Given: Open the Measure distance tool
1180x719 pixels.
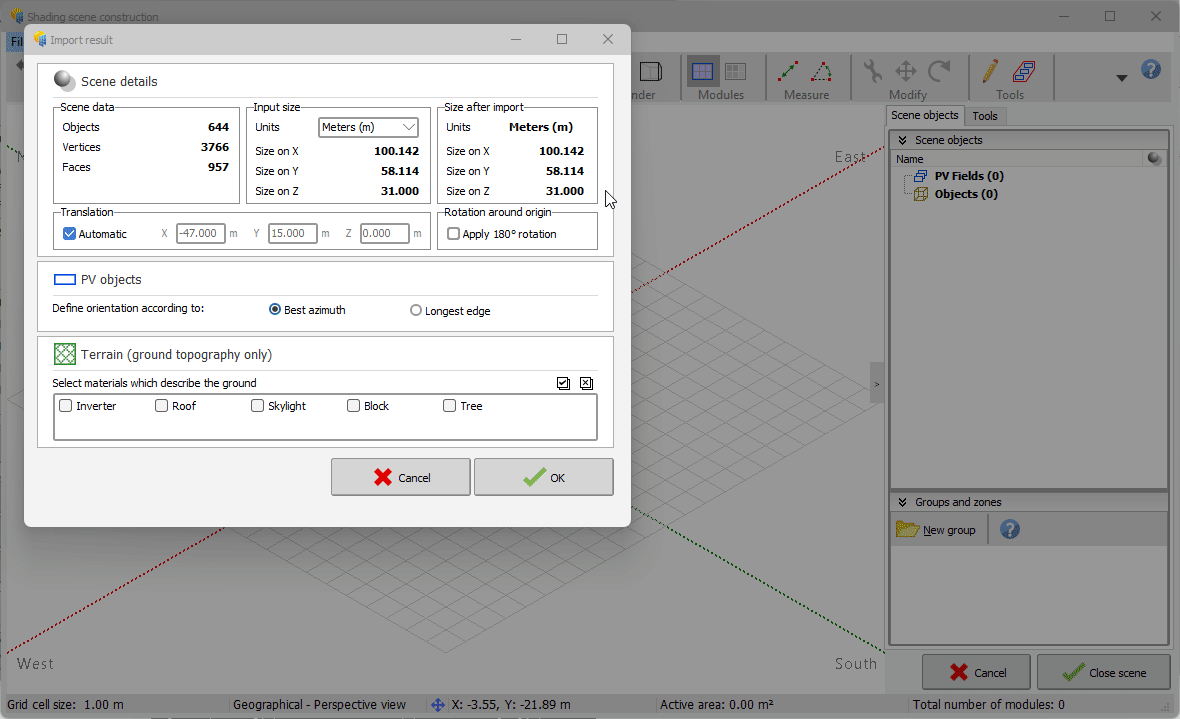Looking at the screenshot, I should pos(789,70).
